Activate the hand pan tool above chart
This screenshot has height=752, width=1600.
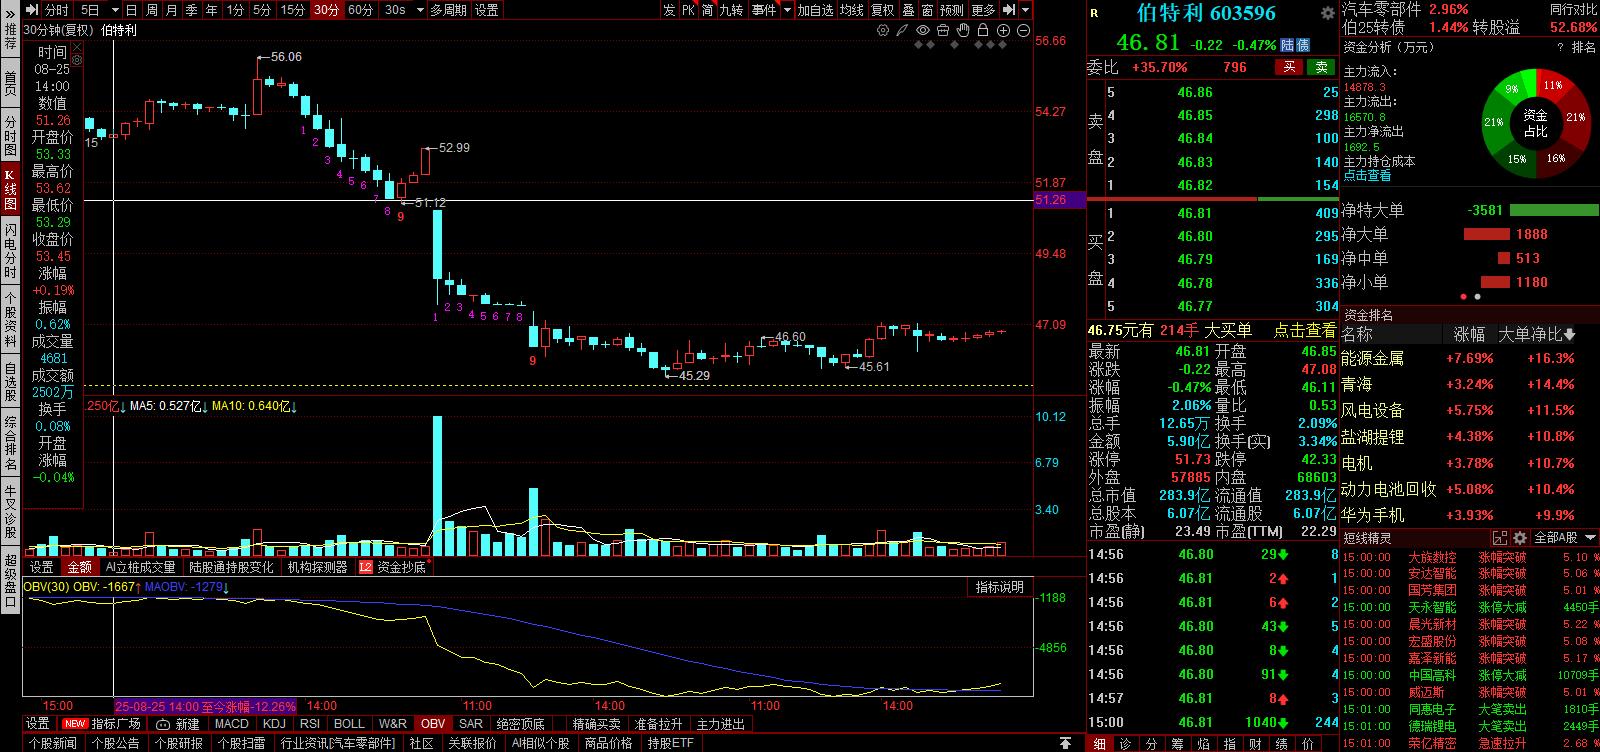pos(963,31)
